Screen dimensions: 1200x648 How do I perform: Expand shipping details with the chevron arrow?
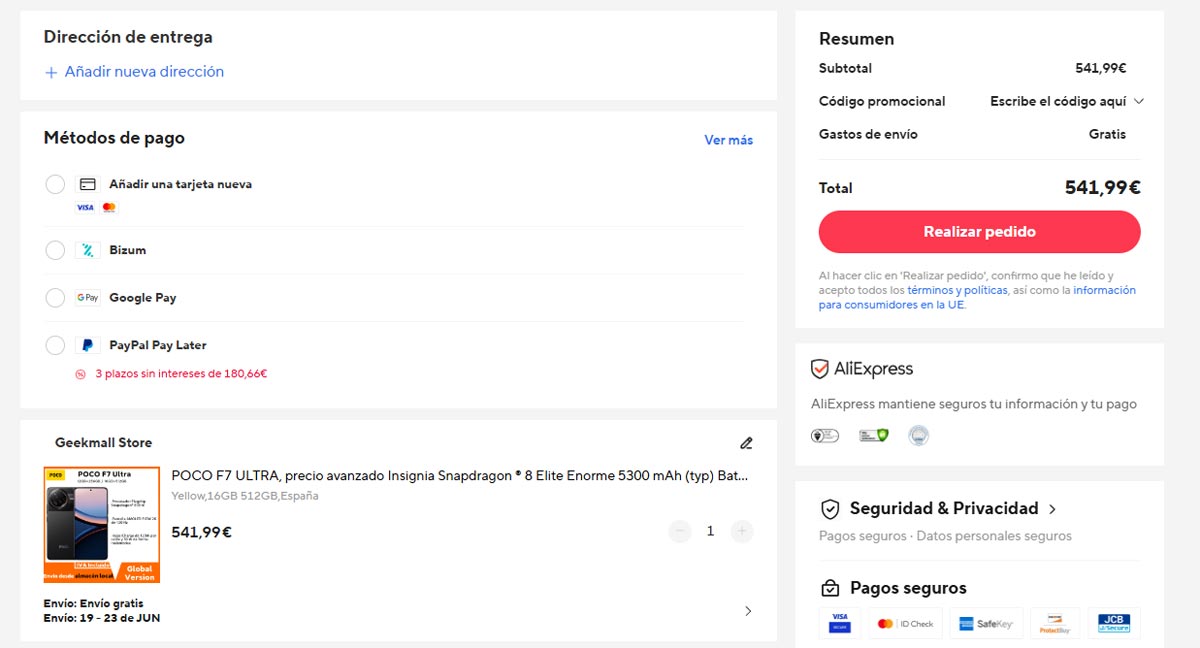(x=748, y=611)
